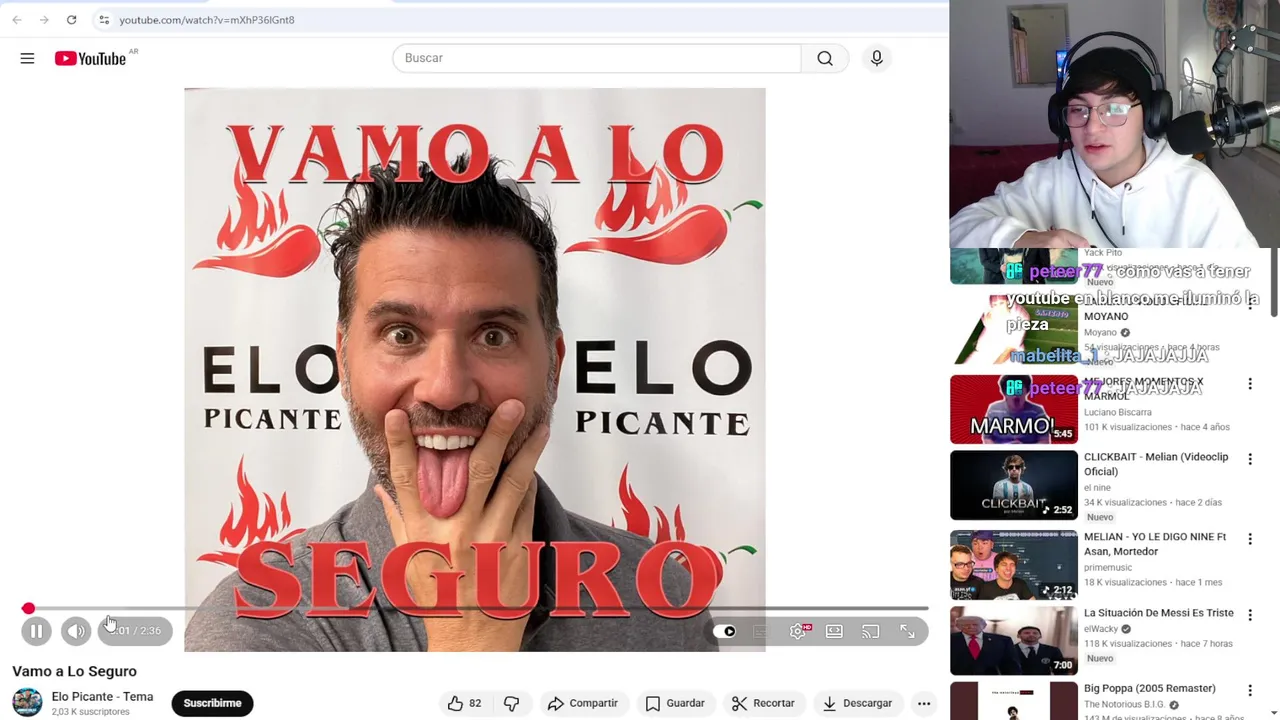Screen dimensions: 1280x720
Task: Go back in the browser
Action: [x=17, y=20]
